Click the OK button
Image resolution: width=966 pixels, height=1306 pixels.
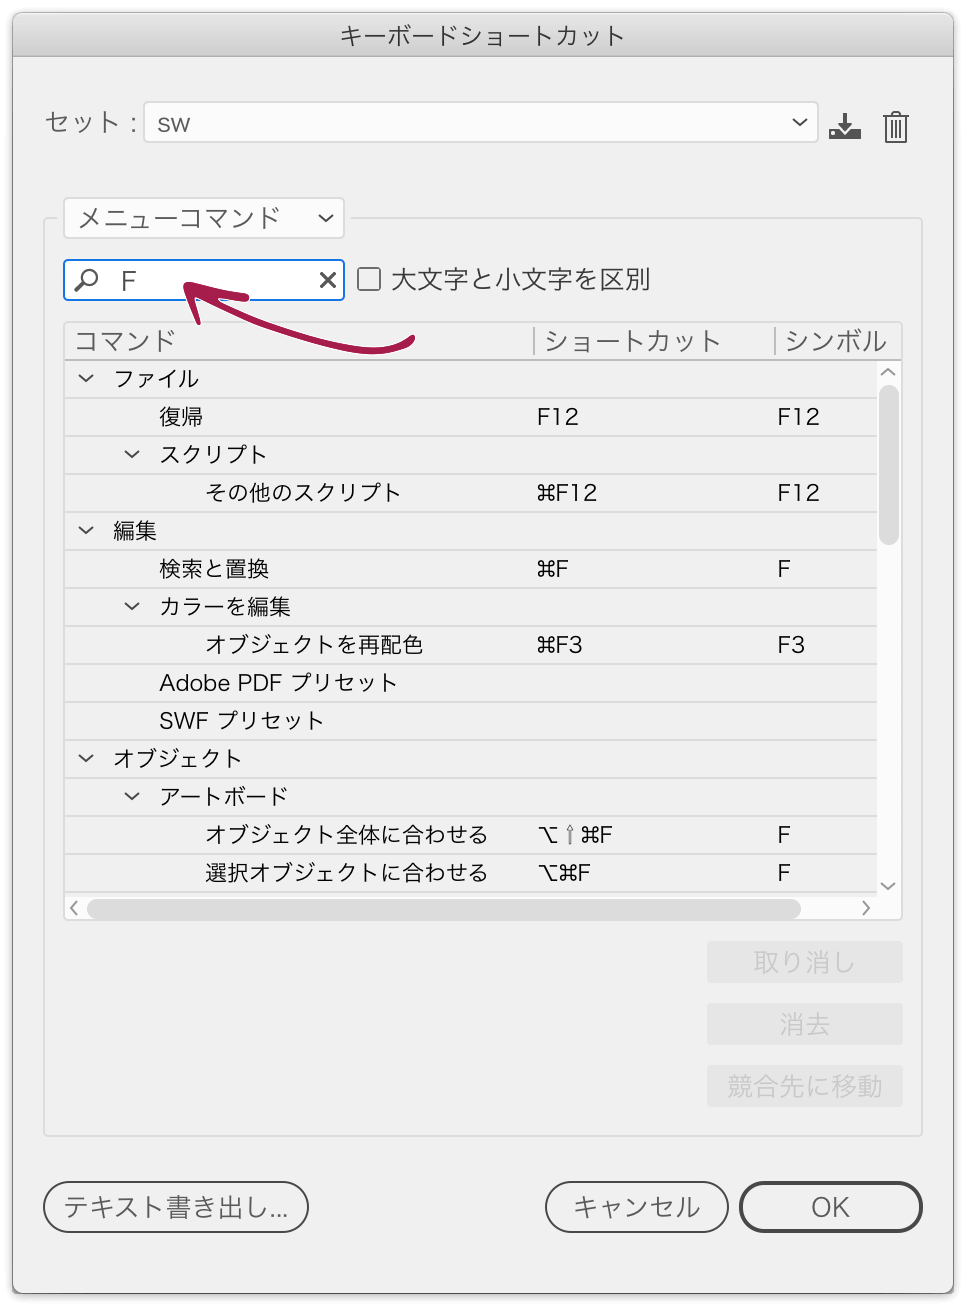pos(830,1207)
